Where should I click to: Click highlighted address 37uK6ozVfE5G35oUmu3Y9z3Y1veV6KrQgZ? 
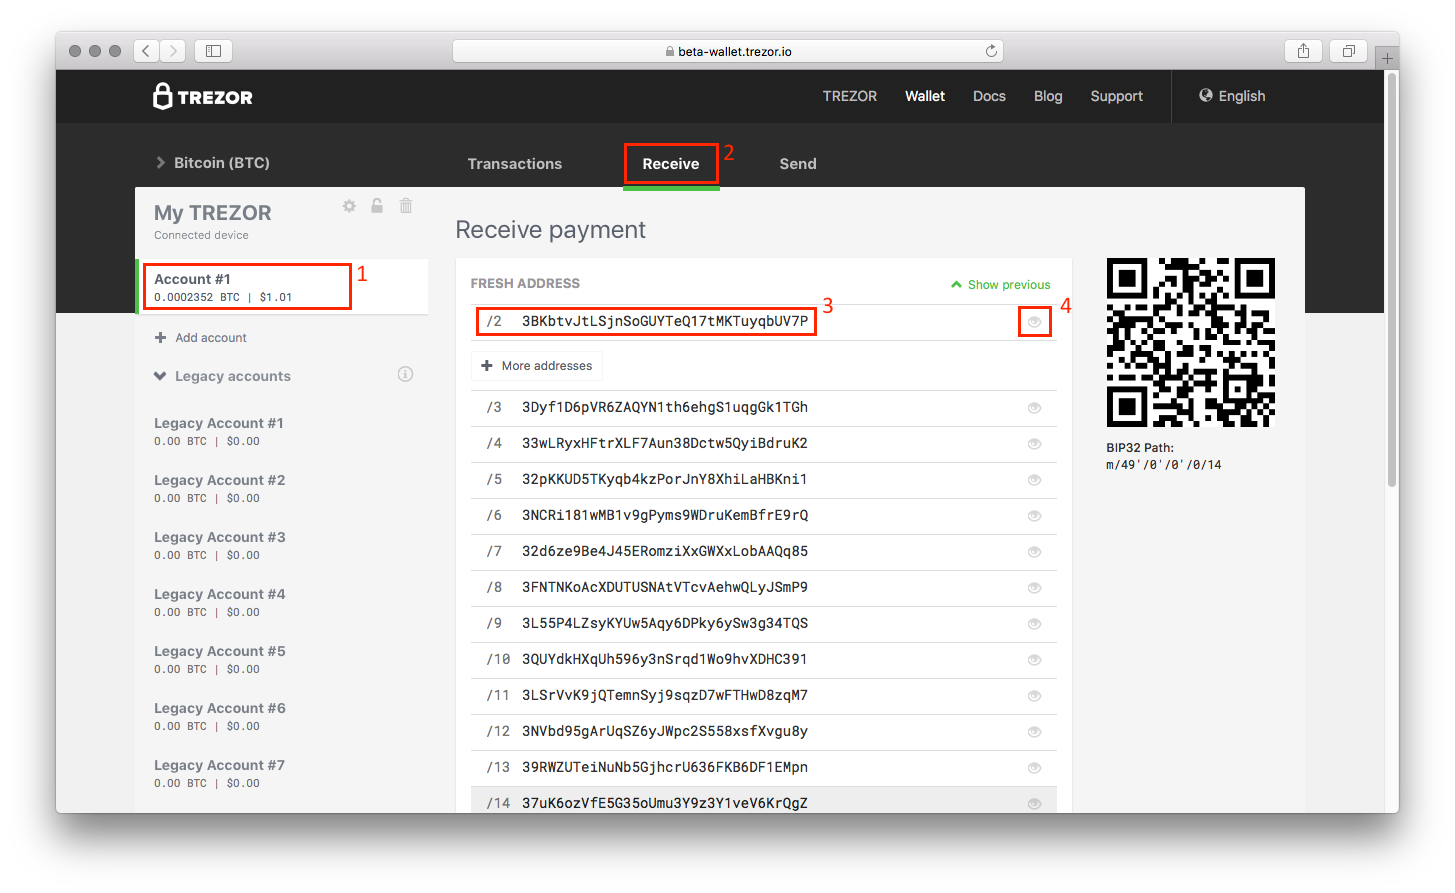tap(665, 803)
